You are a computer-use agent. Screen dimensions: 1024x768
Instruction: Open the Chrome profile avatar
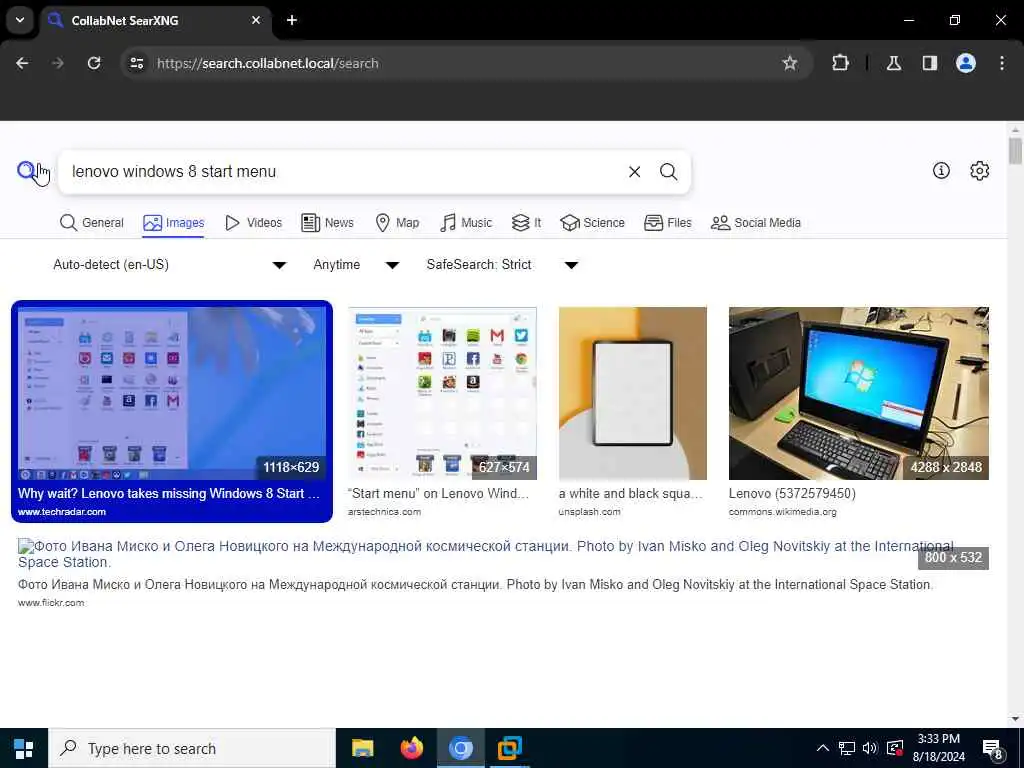pyautogui.click(x=966, y=63)
